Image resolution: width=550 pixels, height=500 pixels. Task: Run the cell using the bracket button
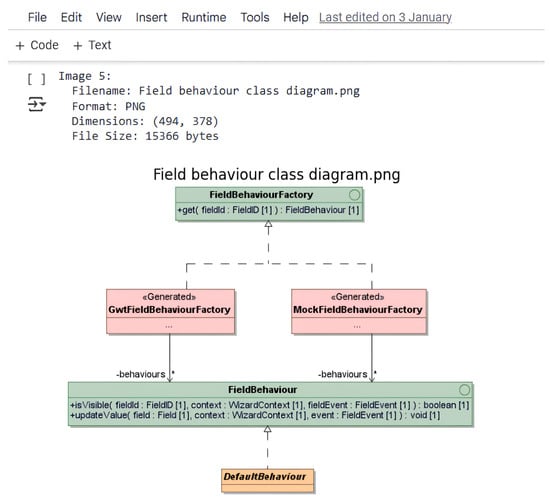36,79
